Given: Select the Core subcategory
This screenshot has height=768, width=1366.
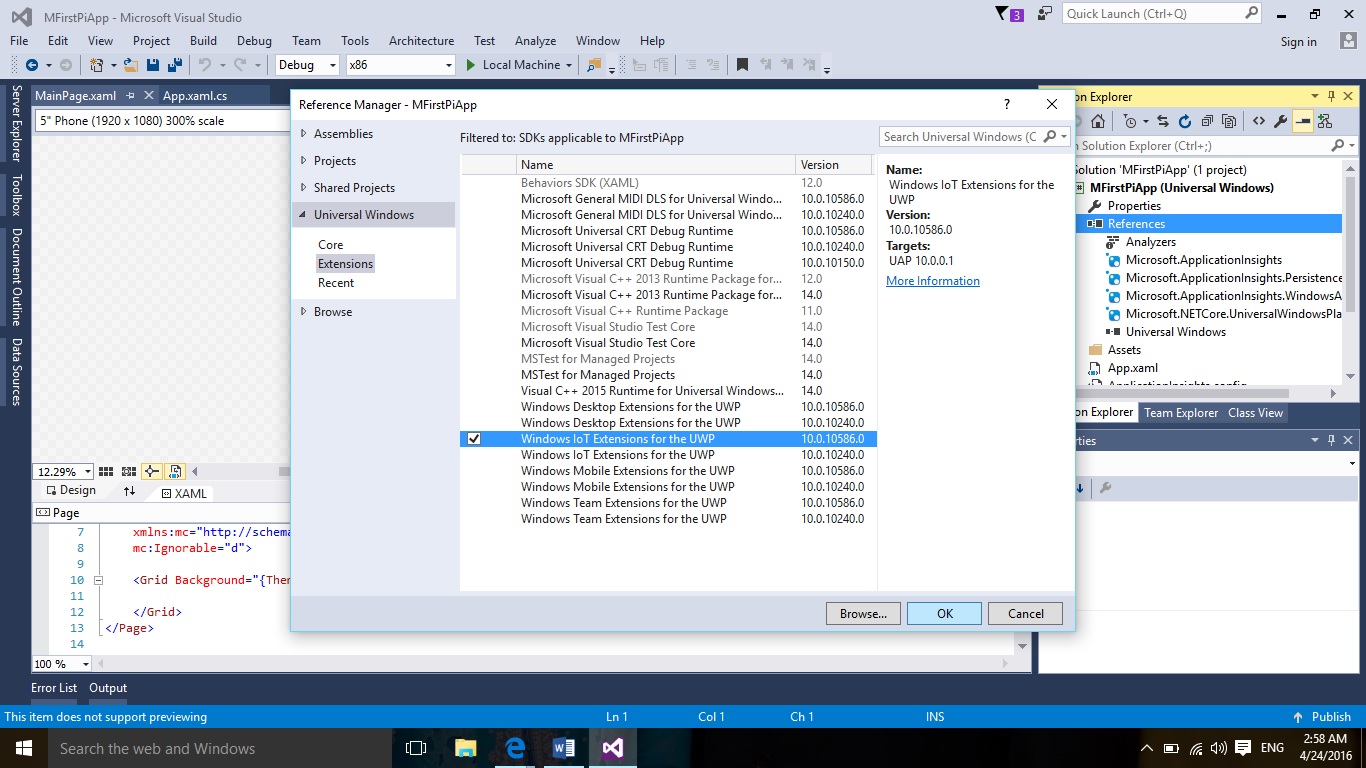Looking at the screenshot, I should pyautogui.click(x=330, y=245).
